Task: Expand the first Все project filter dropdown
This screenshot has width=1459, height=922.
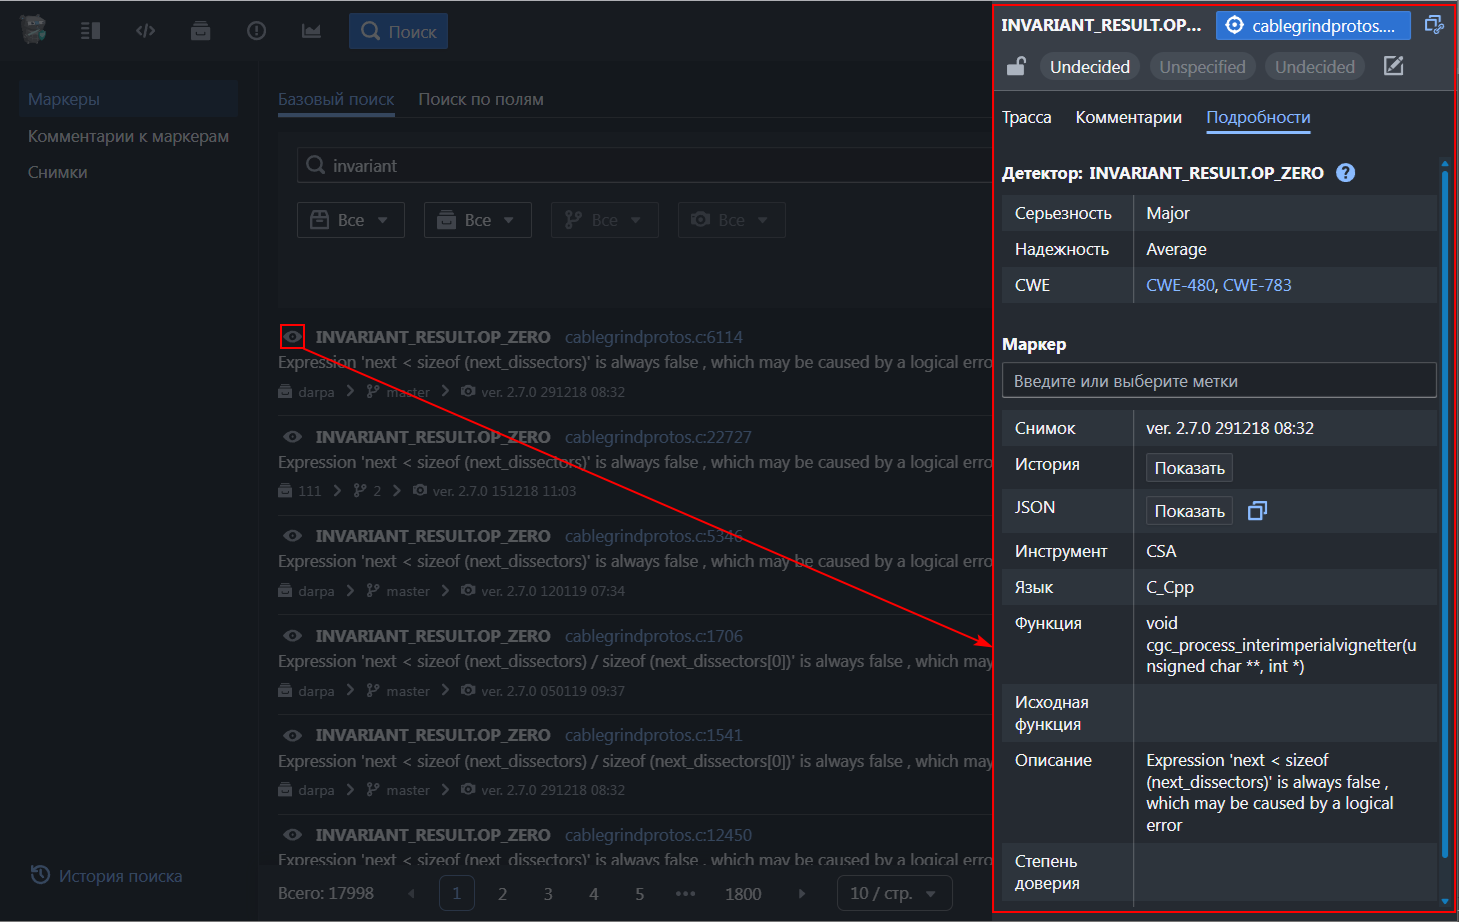Action: [350, 220]
